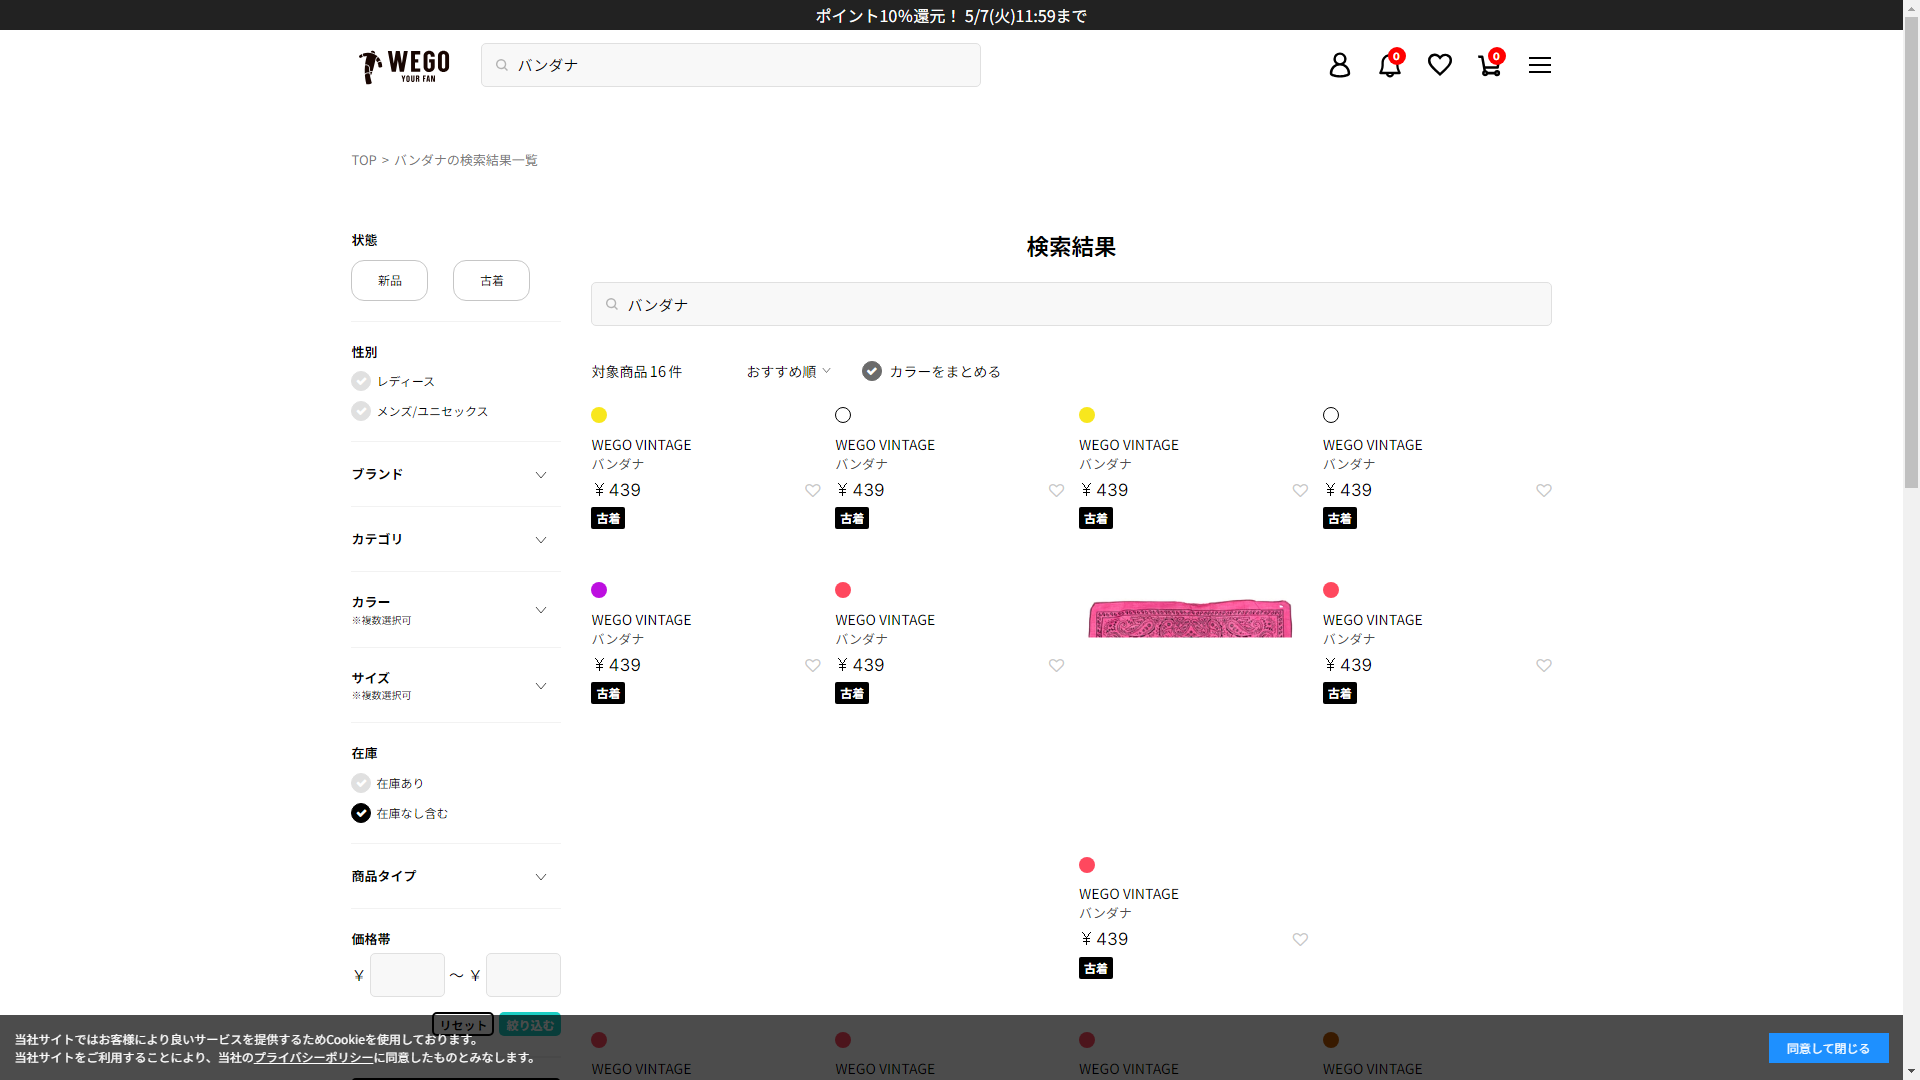
Task: Click the pink color swatch on the last item in the second product row
Action: tap(1330, 590)
